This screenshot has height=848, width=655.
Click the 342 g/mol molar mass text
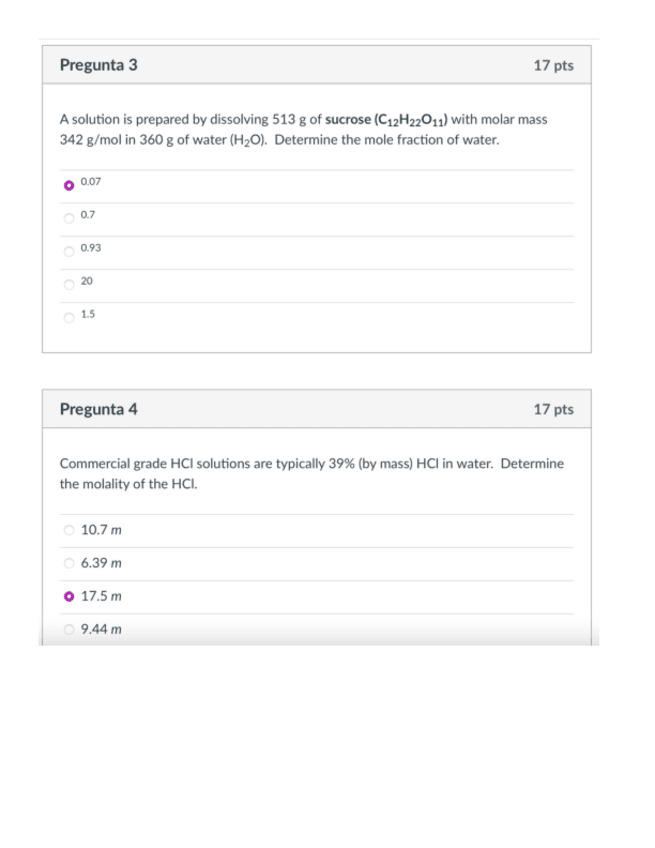tap(93, 140)
